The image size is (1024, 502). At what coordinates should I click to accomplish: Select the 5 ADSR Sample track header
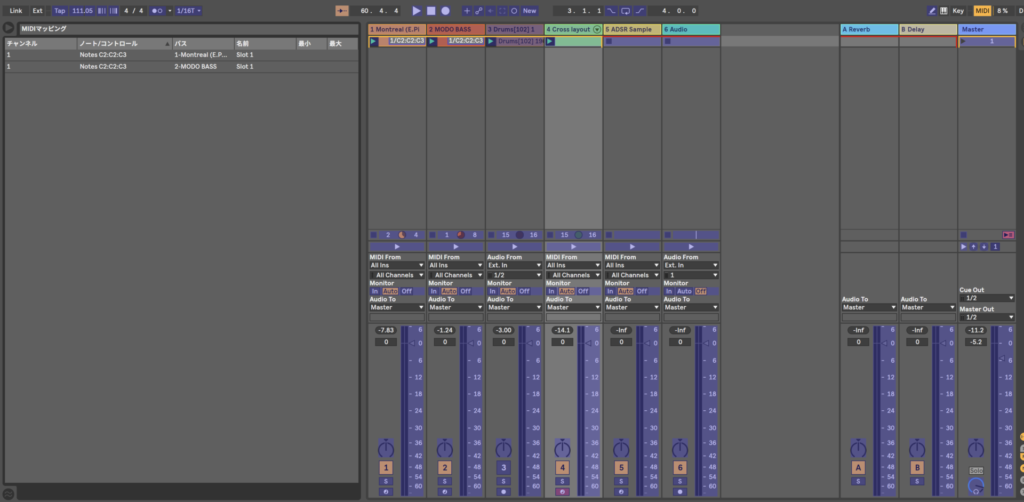631,29
